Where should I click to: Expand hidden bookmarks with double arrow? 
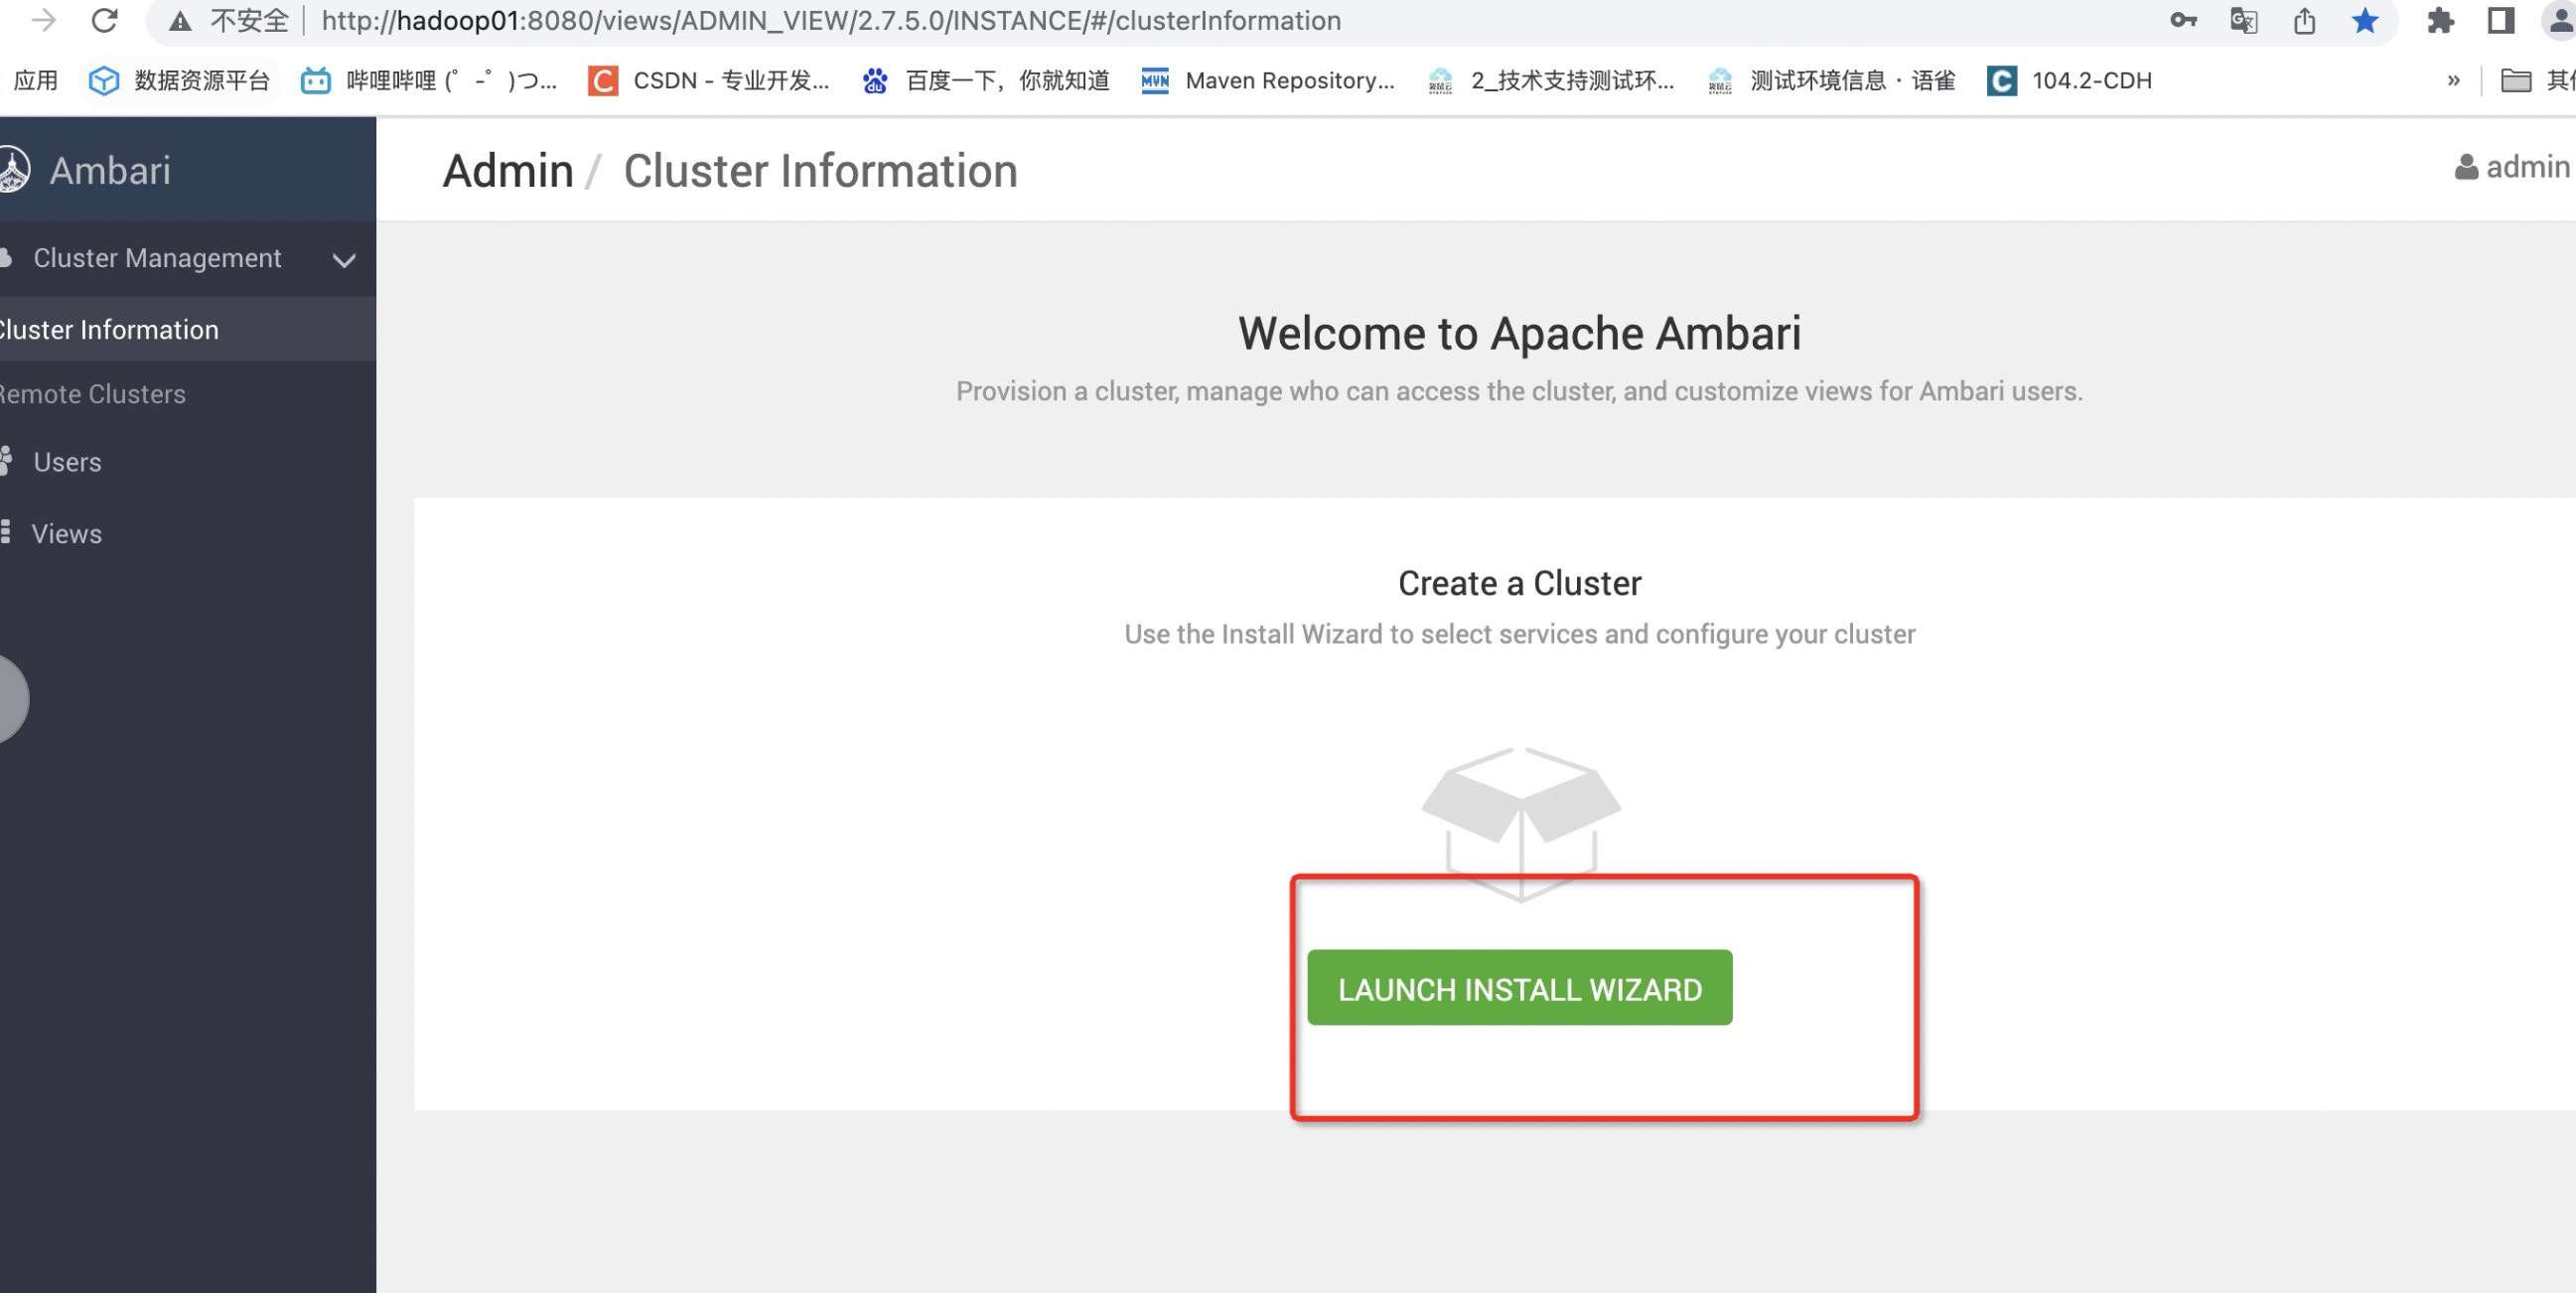(x=2453, y=80)
